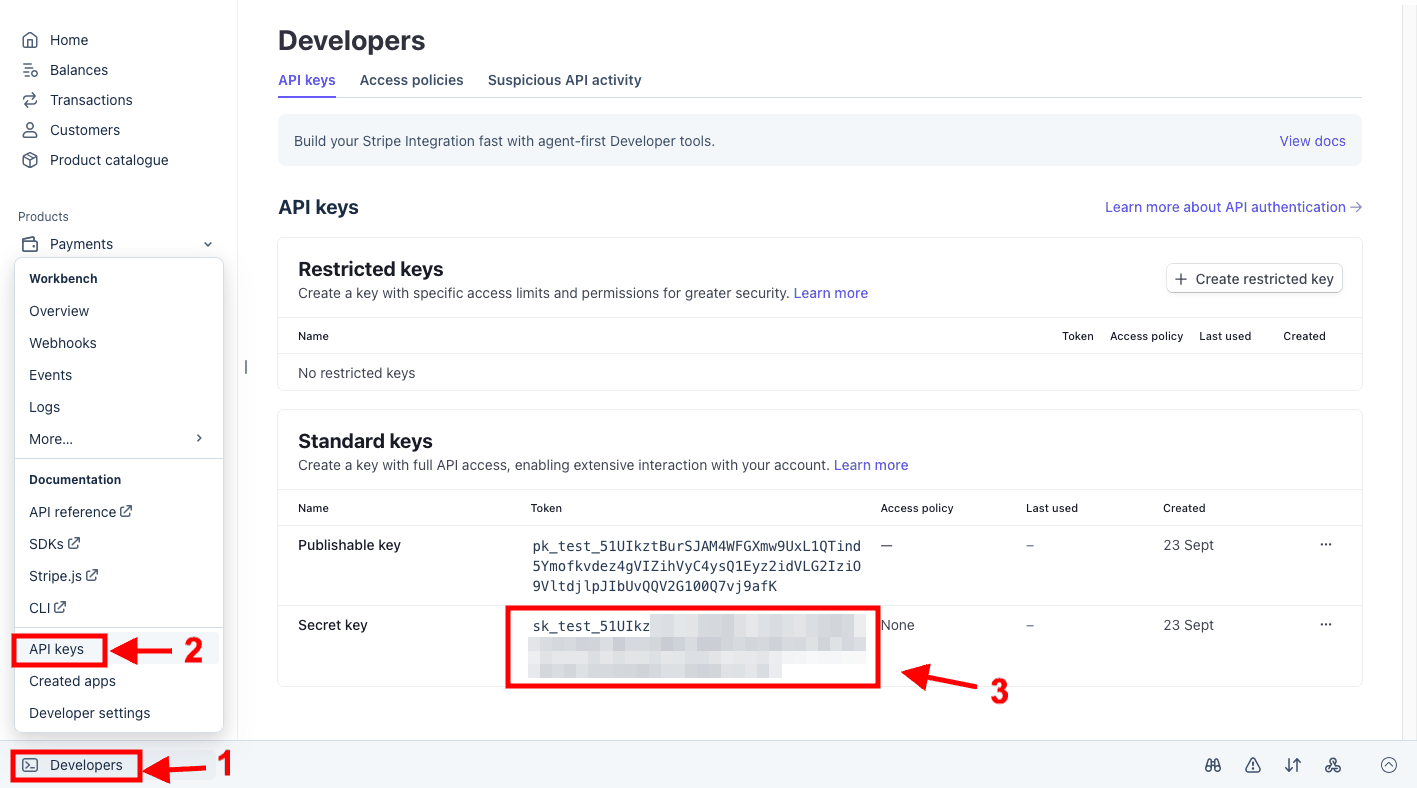This screenshot has width=1417, height=788.
Task: Click the up-down arrows icon in bottom bar
Action: [1293, 765]
